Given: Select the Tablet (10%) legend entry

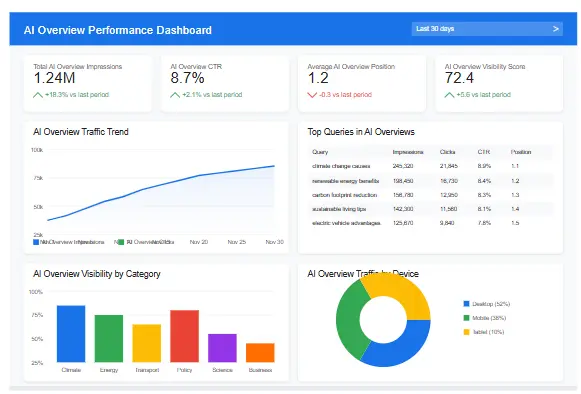Looking at the screenshot, I should pyautogui.click(x=484, y=332).
